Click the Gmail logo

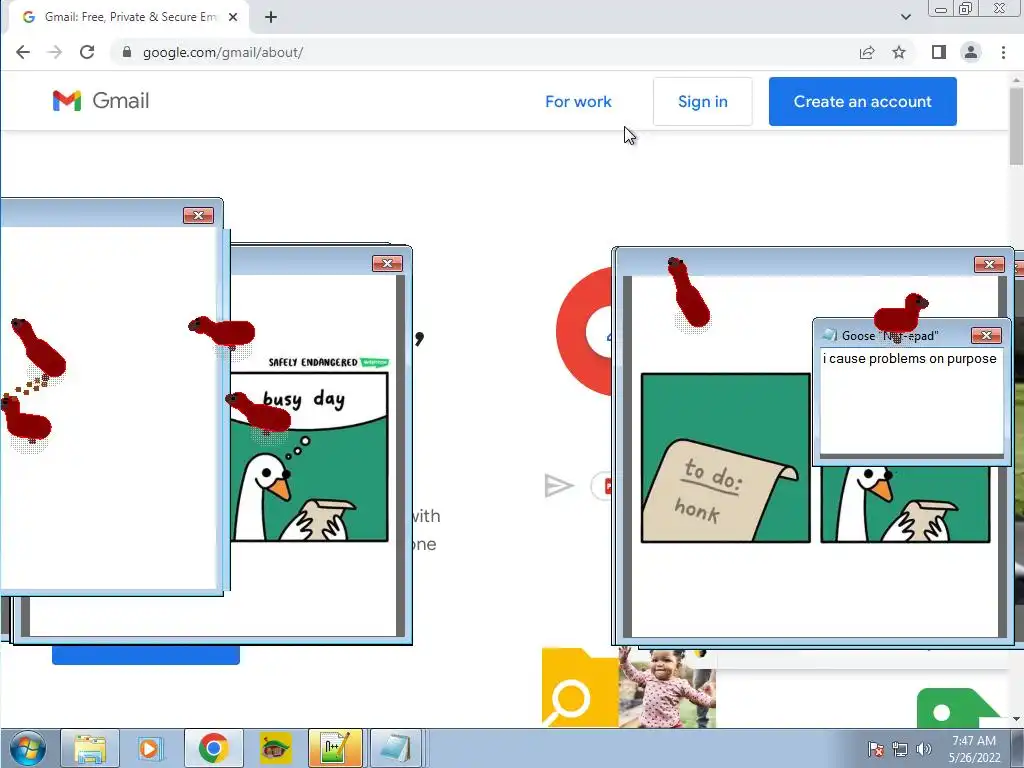101,101
